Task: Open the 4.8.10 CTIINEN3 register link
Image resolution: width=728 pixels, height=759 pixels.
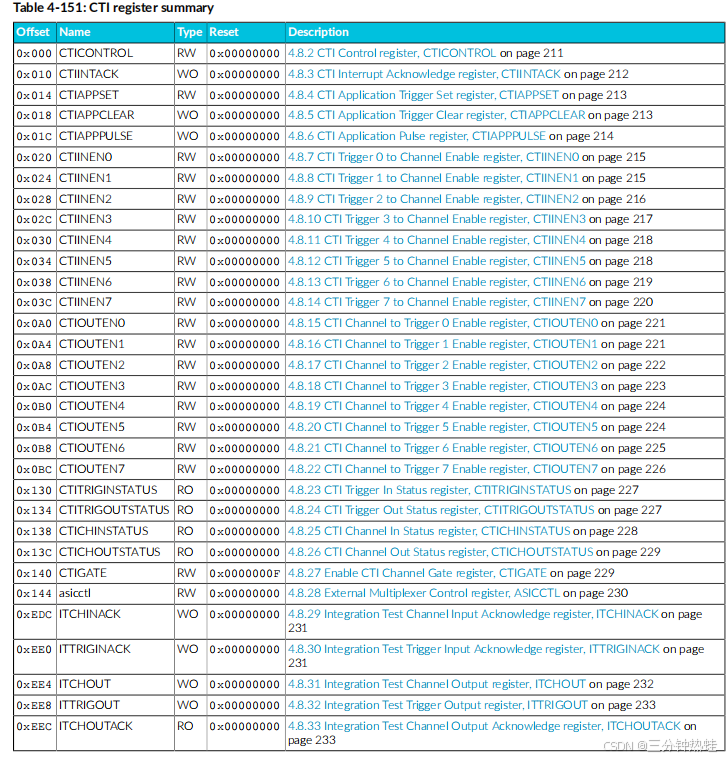Action: pyautogui.click(x=437, y=219)
